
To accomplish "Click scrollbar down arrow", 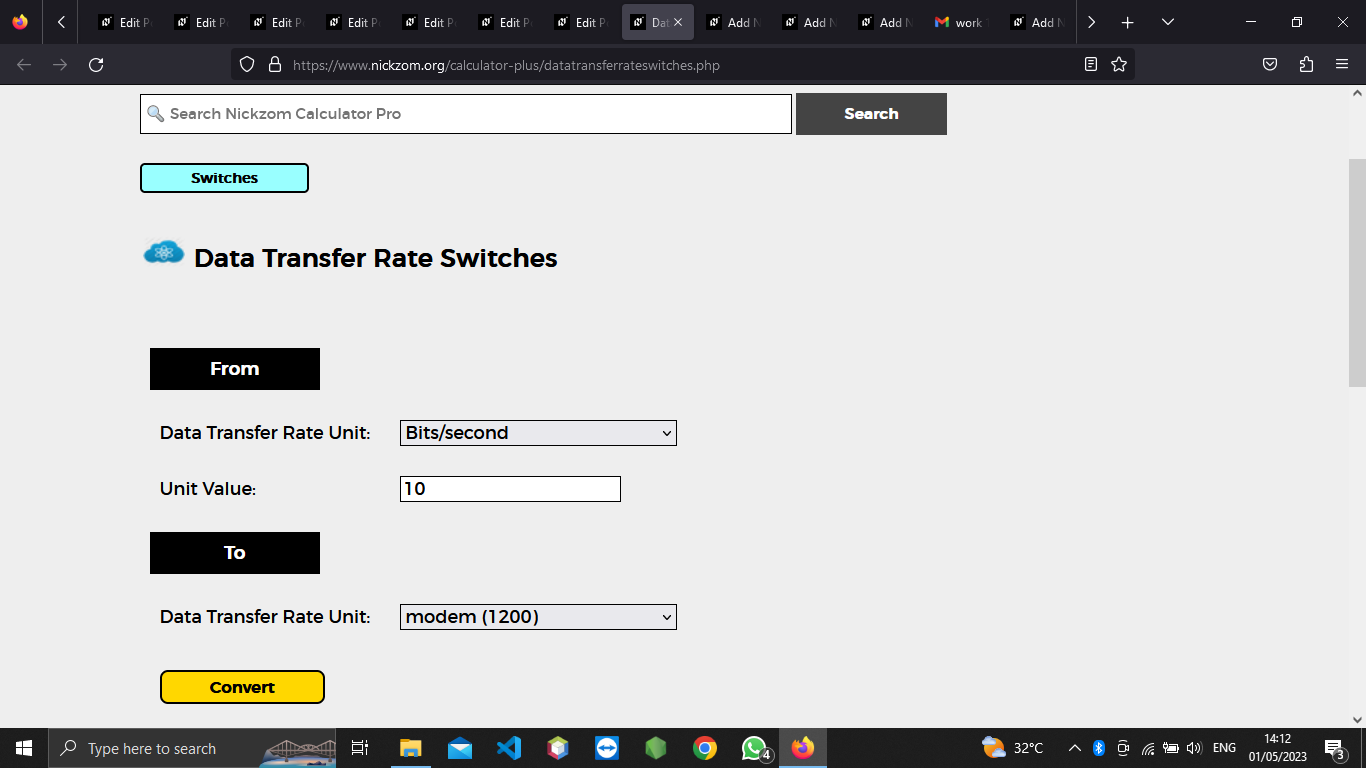I will coord(1357,719).
